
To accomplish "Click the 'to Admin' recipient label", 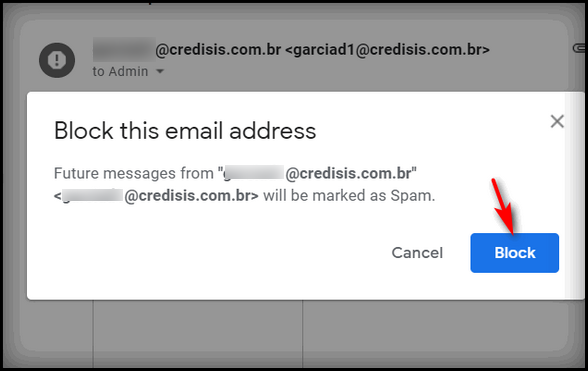I will pos(120,71).
